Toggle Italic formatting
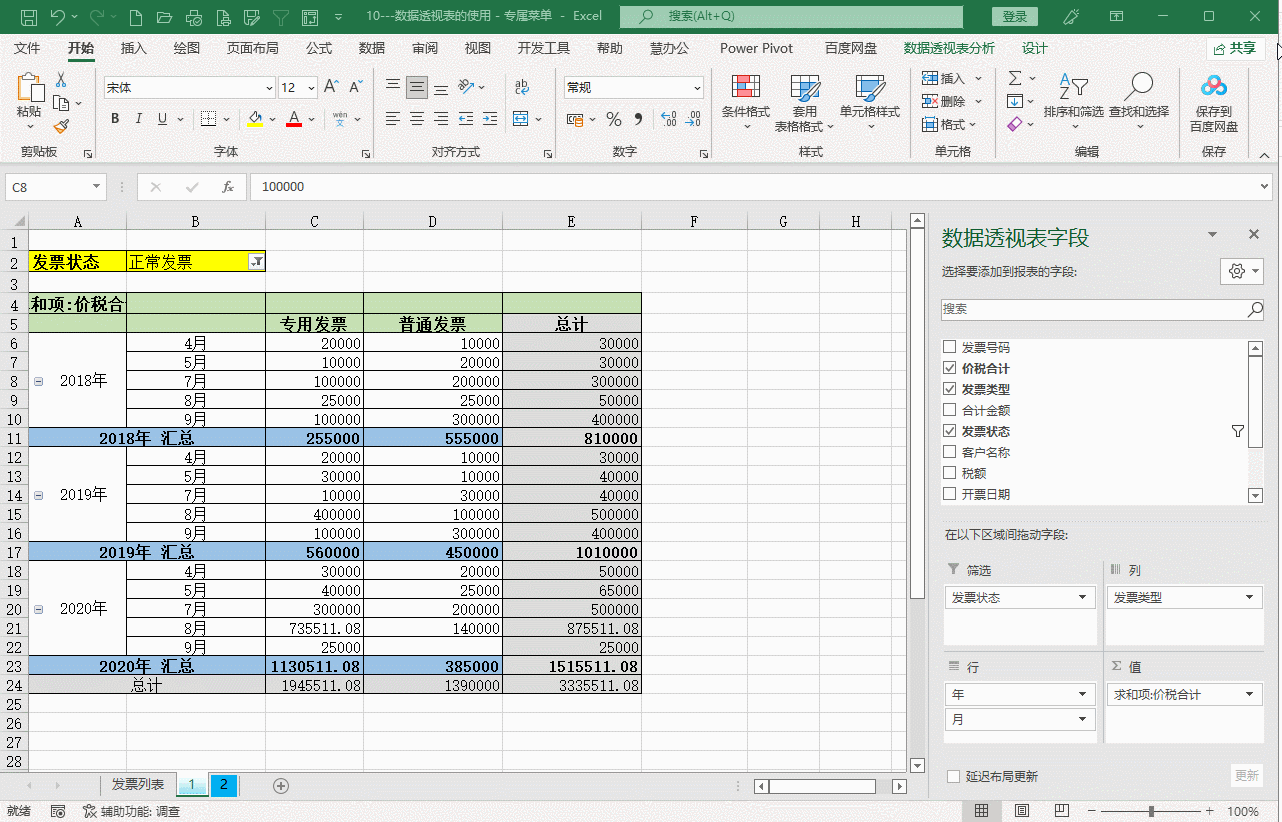The height and width of the screenshot is (822, 1282). (x=138, y=119)
